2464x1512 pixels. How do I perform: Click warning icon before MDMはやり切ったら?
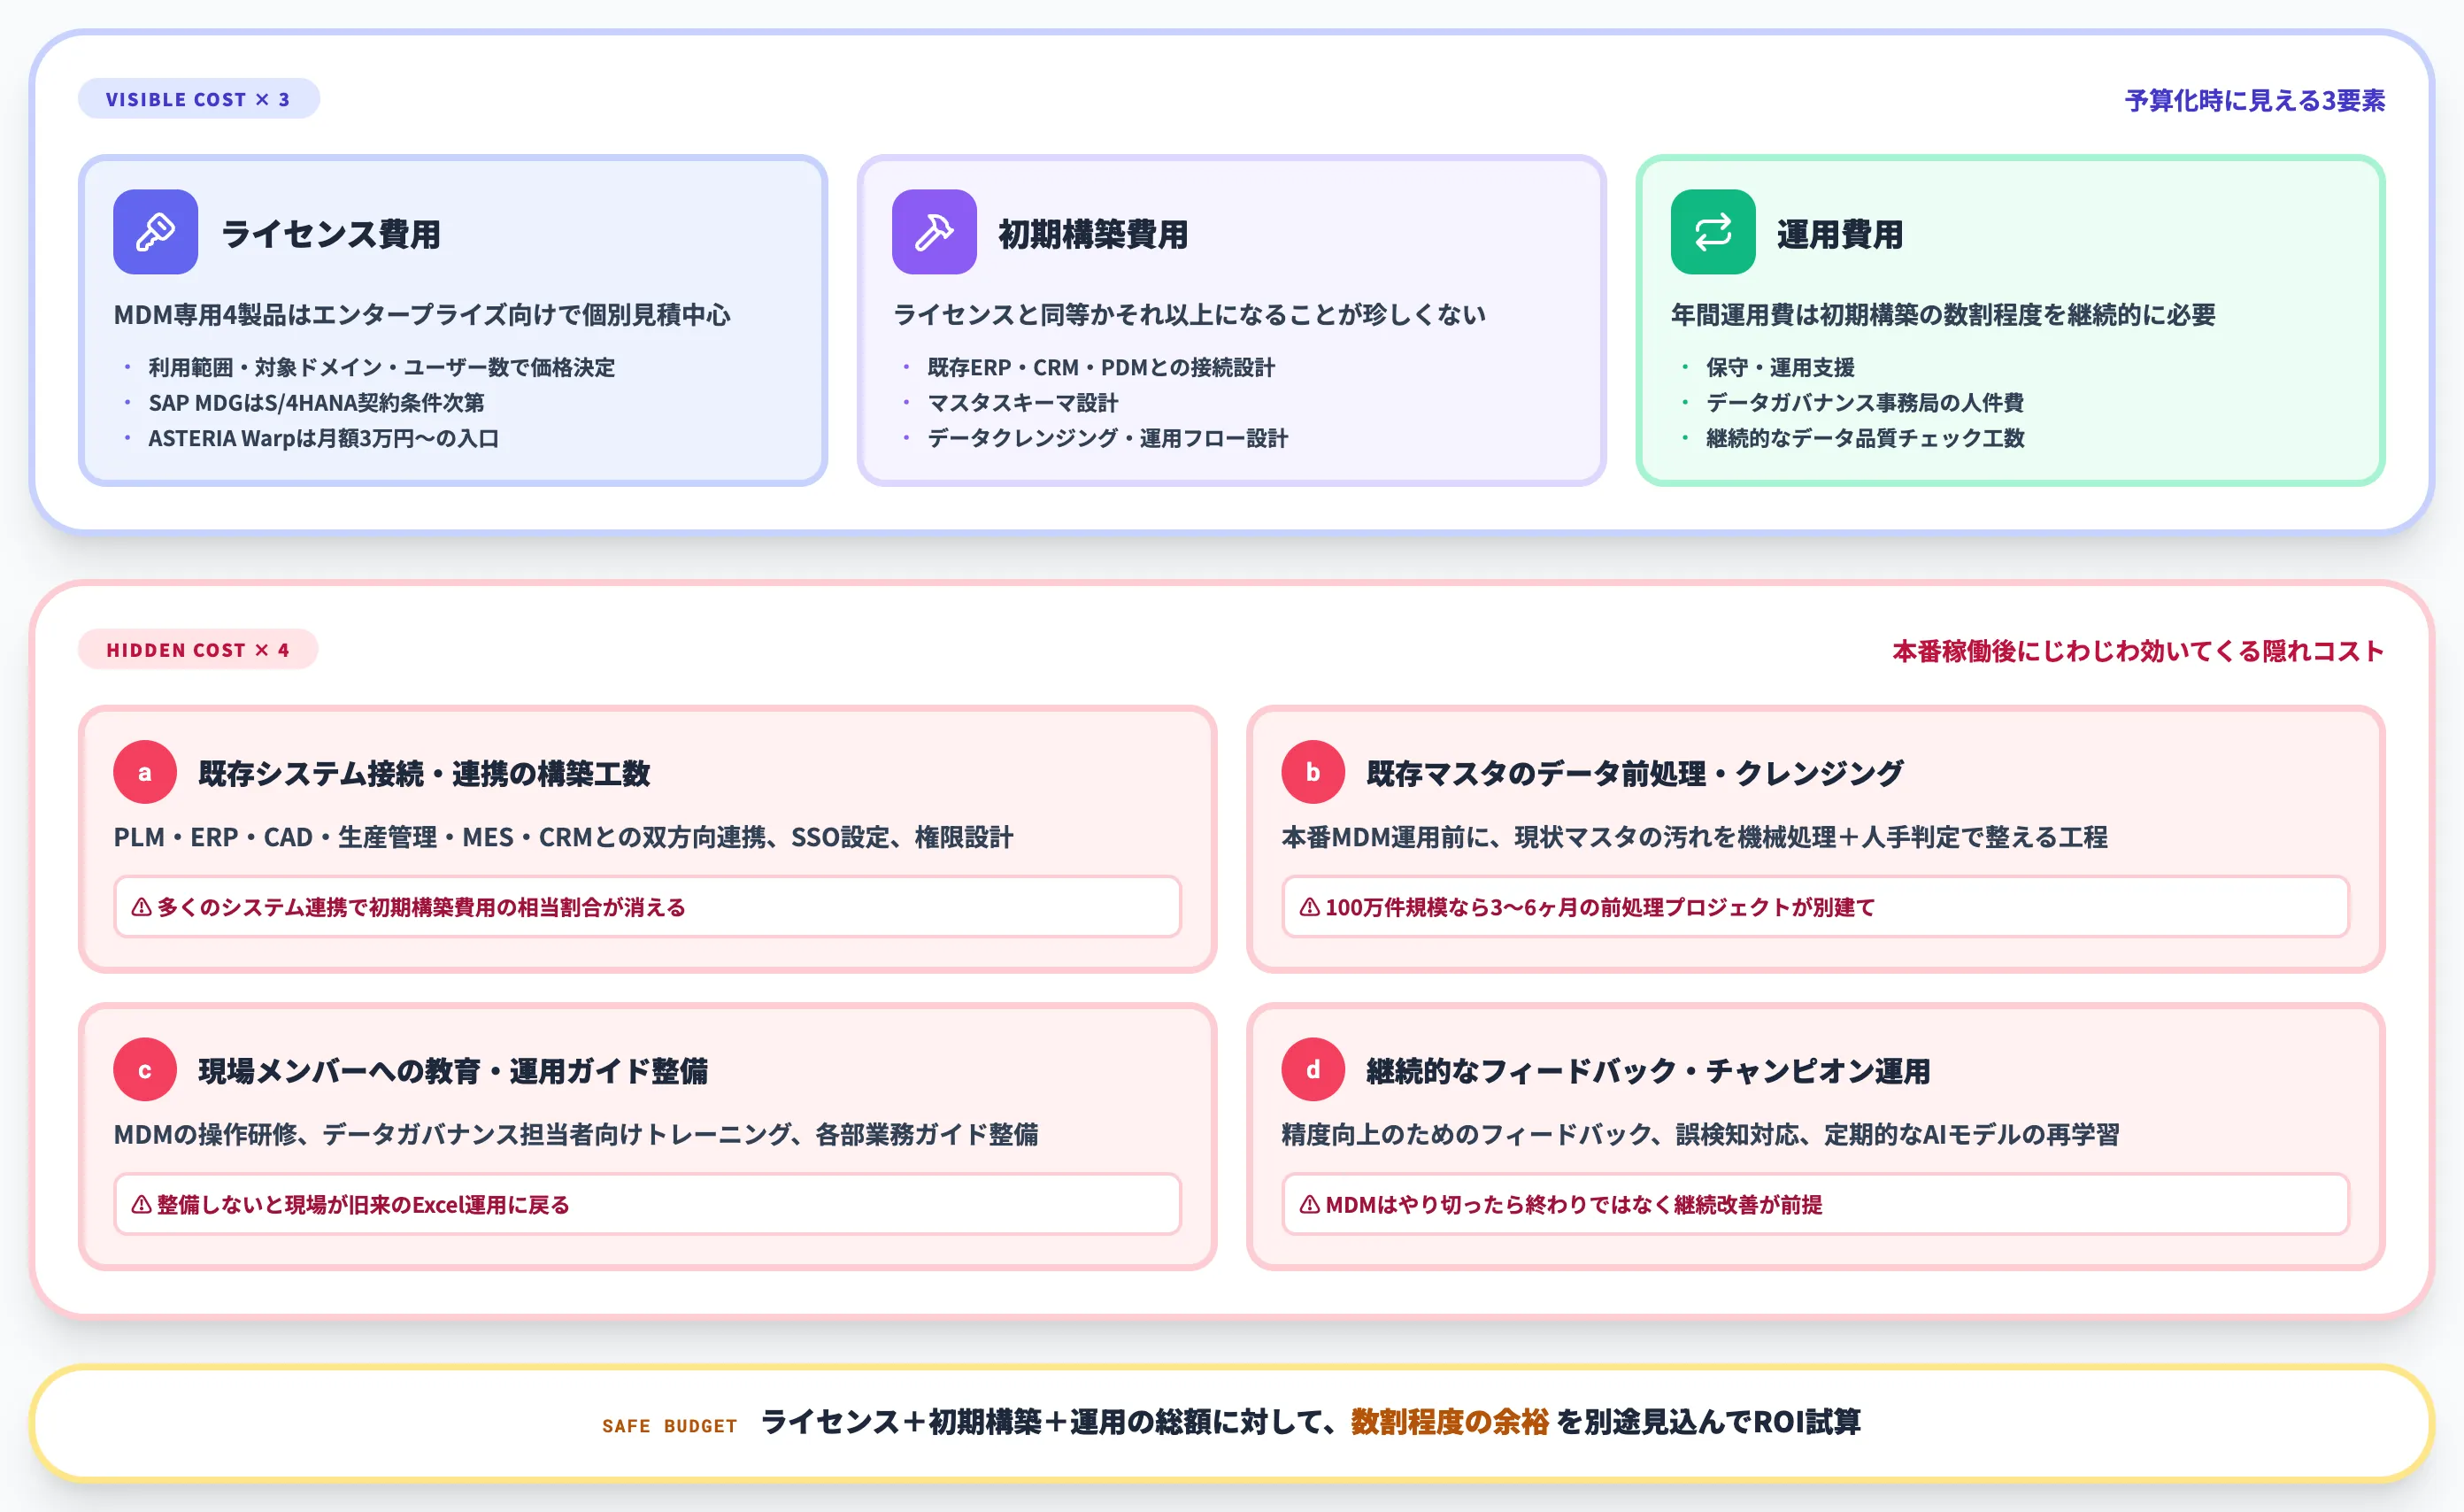(x=1310, y=1205)
